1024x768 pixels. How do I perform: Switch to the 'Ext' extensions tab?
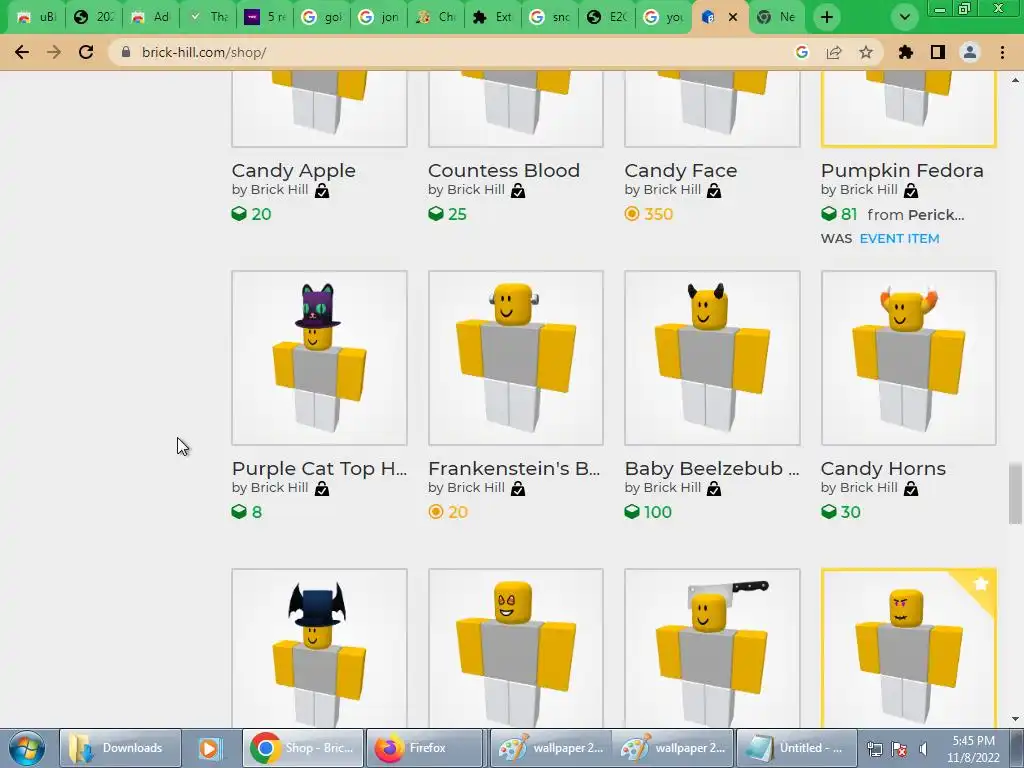pyautogui.click(x=492, y=17)
